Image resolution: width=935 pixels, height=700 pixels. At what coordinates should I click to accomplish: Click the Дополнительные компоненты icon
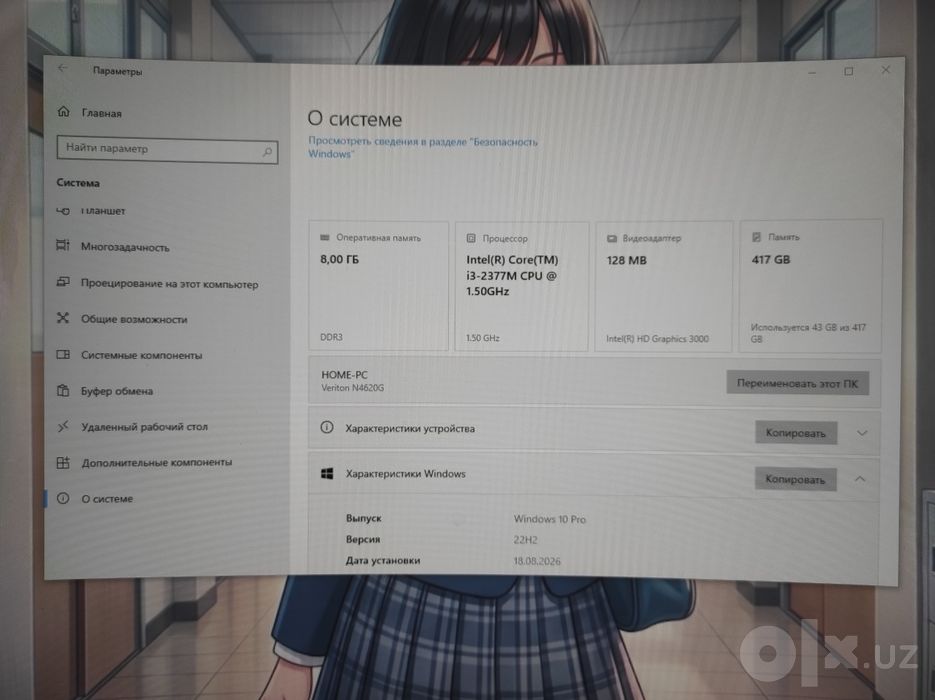coord(63,462)
